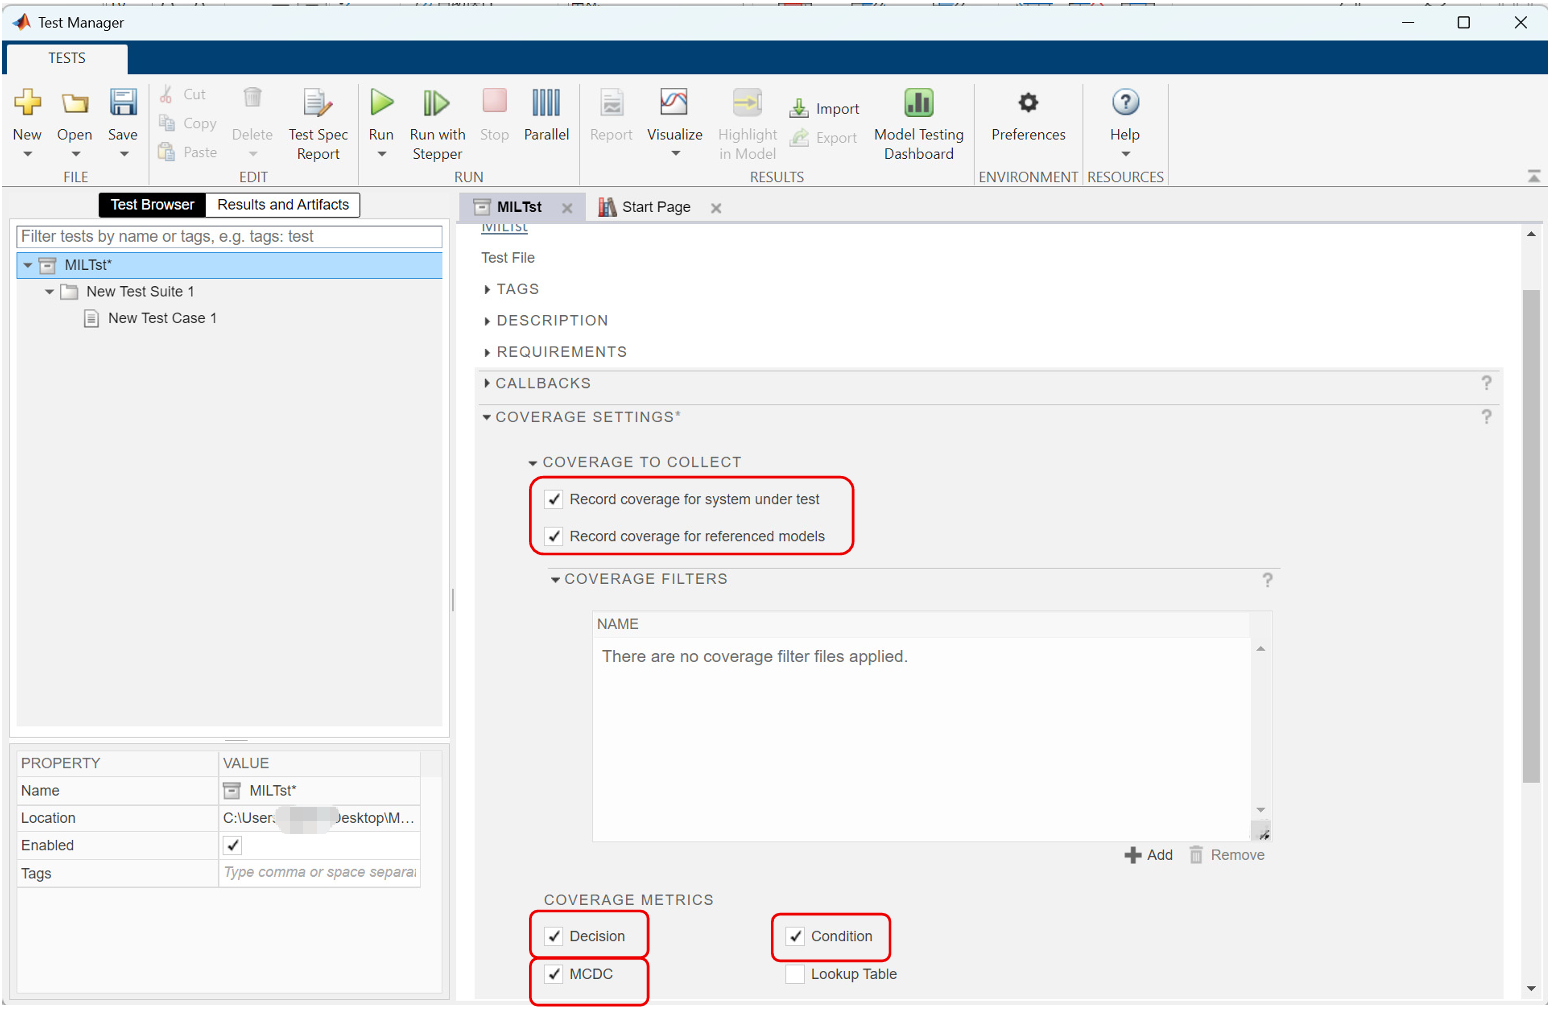Click Highlight in Model

coord(747,118)
